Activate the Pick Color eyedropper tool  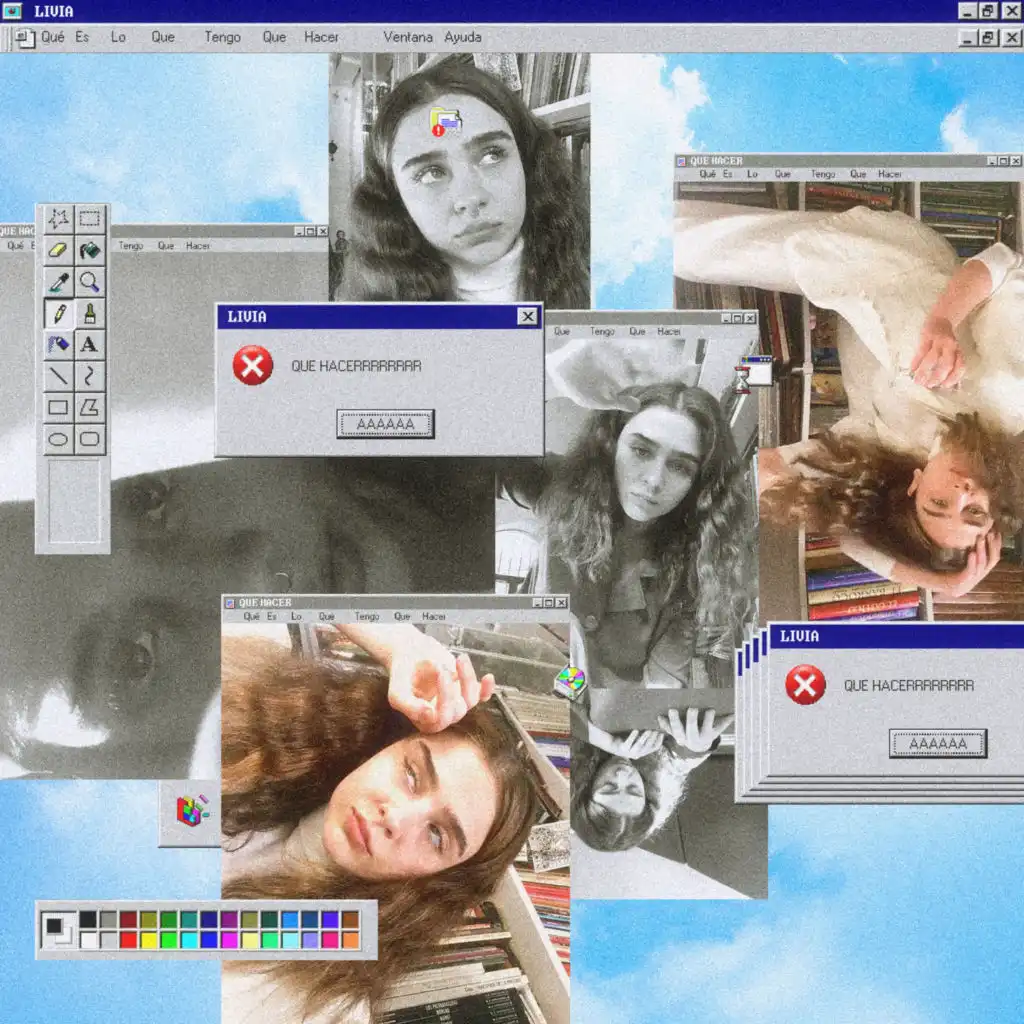58,281
